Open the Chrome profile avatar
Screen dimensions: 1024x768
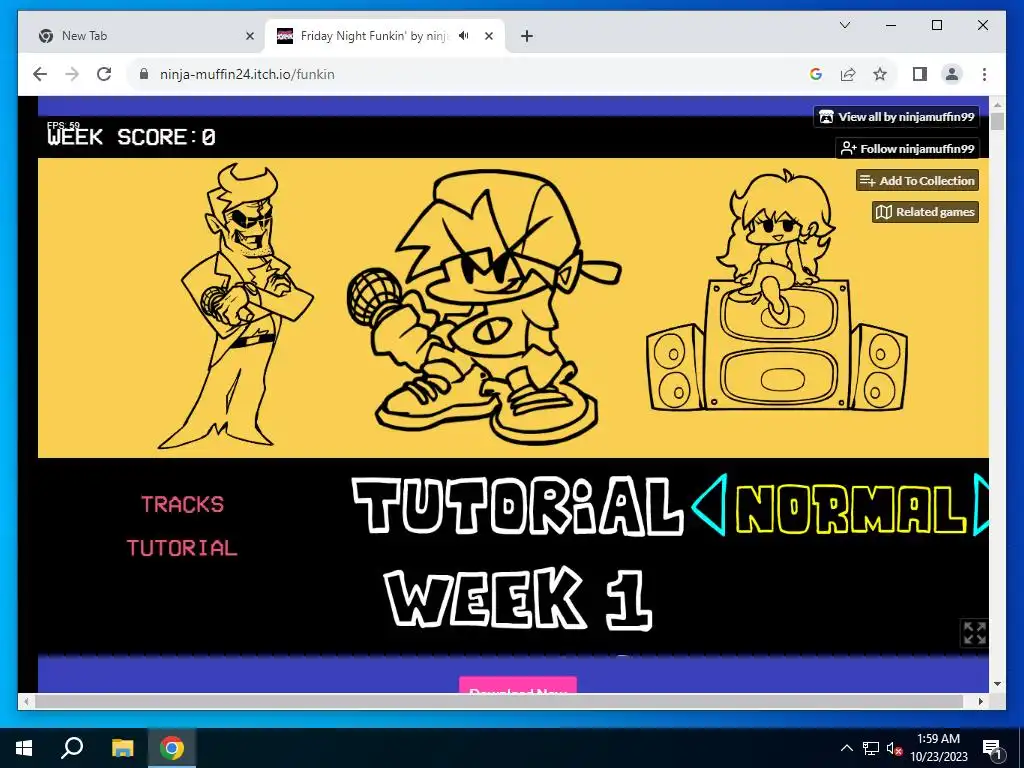[x=952, y=74]
